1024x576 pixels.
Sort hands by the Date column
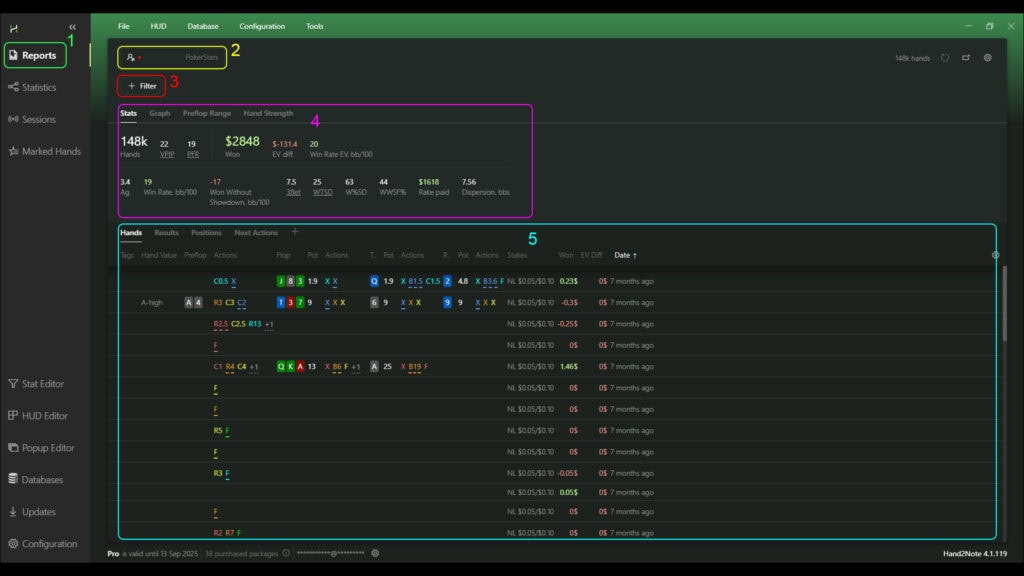click(x=624, y=255)
